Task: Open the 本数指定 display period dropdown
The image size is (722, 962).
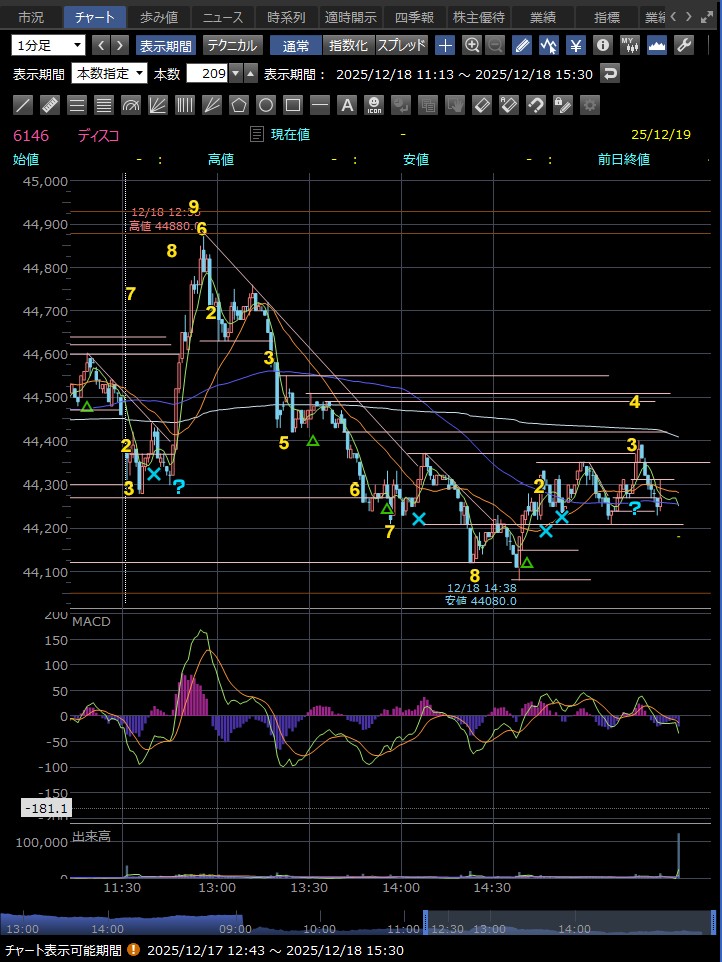Action: point(110,74)
